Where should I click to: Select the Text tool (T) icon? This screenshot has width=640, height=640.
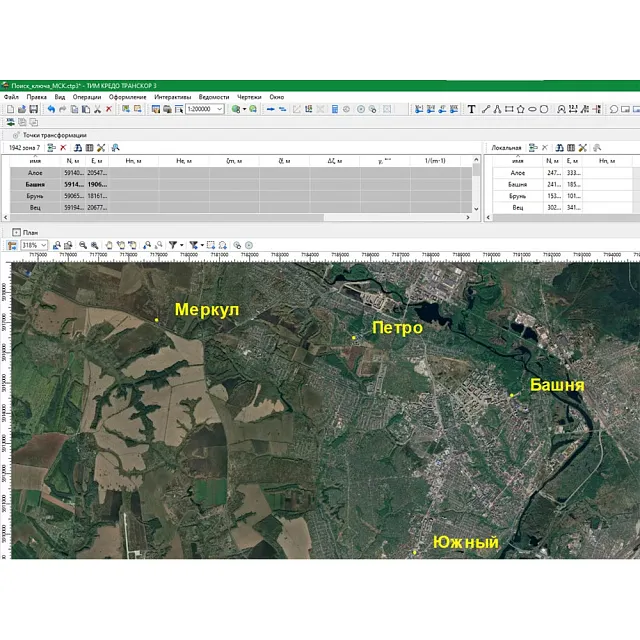click(x=471, y=109)
